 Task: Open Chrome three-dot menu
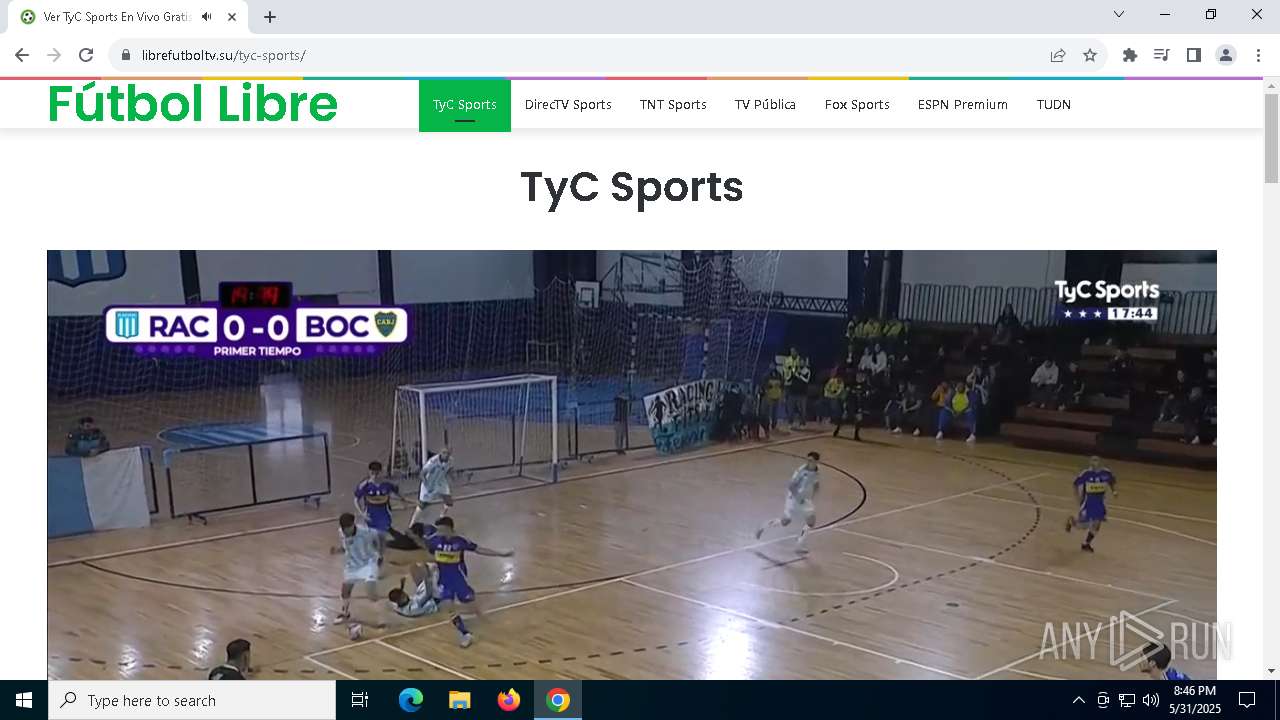(1258, 55)
